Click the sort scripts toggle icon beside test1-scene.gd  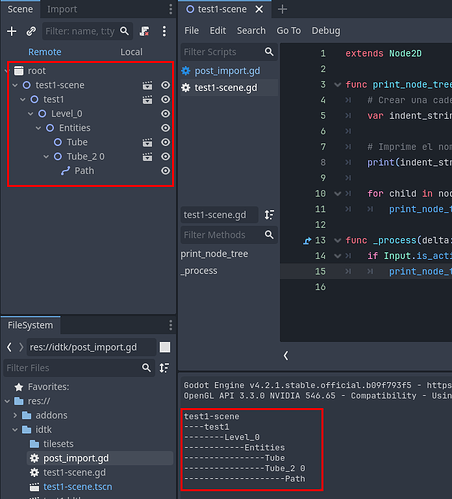point(269,215)
